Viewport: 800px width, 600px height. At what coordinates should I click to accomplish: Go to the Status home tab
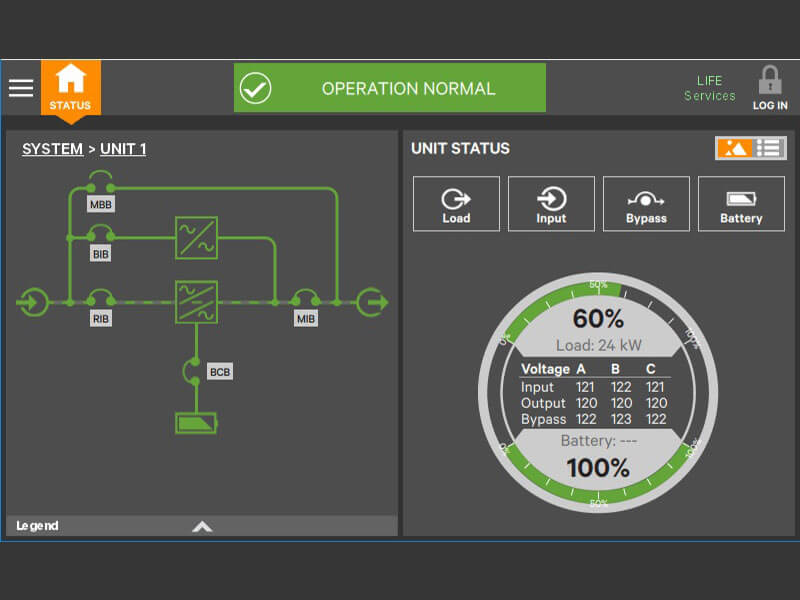point(70,88)
